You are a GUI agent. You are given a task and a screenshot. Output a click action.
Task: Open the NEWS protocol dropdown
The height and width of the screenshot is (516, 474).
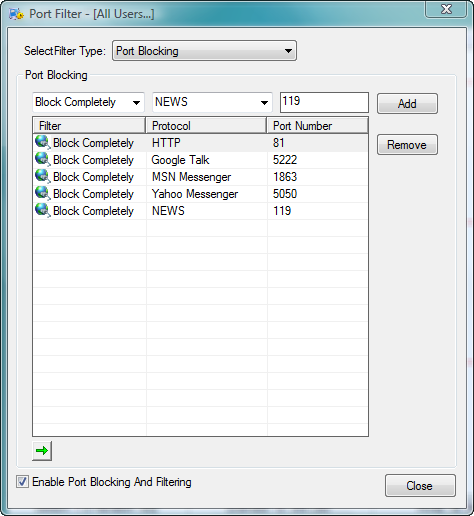[212, 102]
